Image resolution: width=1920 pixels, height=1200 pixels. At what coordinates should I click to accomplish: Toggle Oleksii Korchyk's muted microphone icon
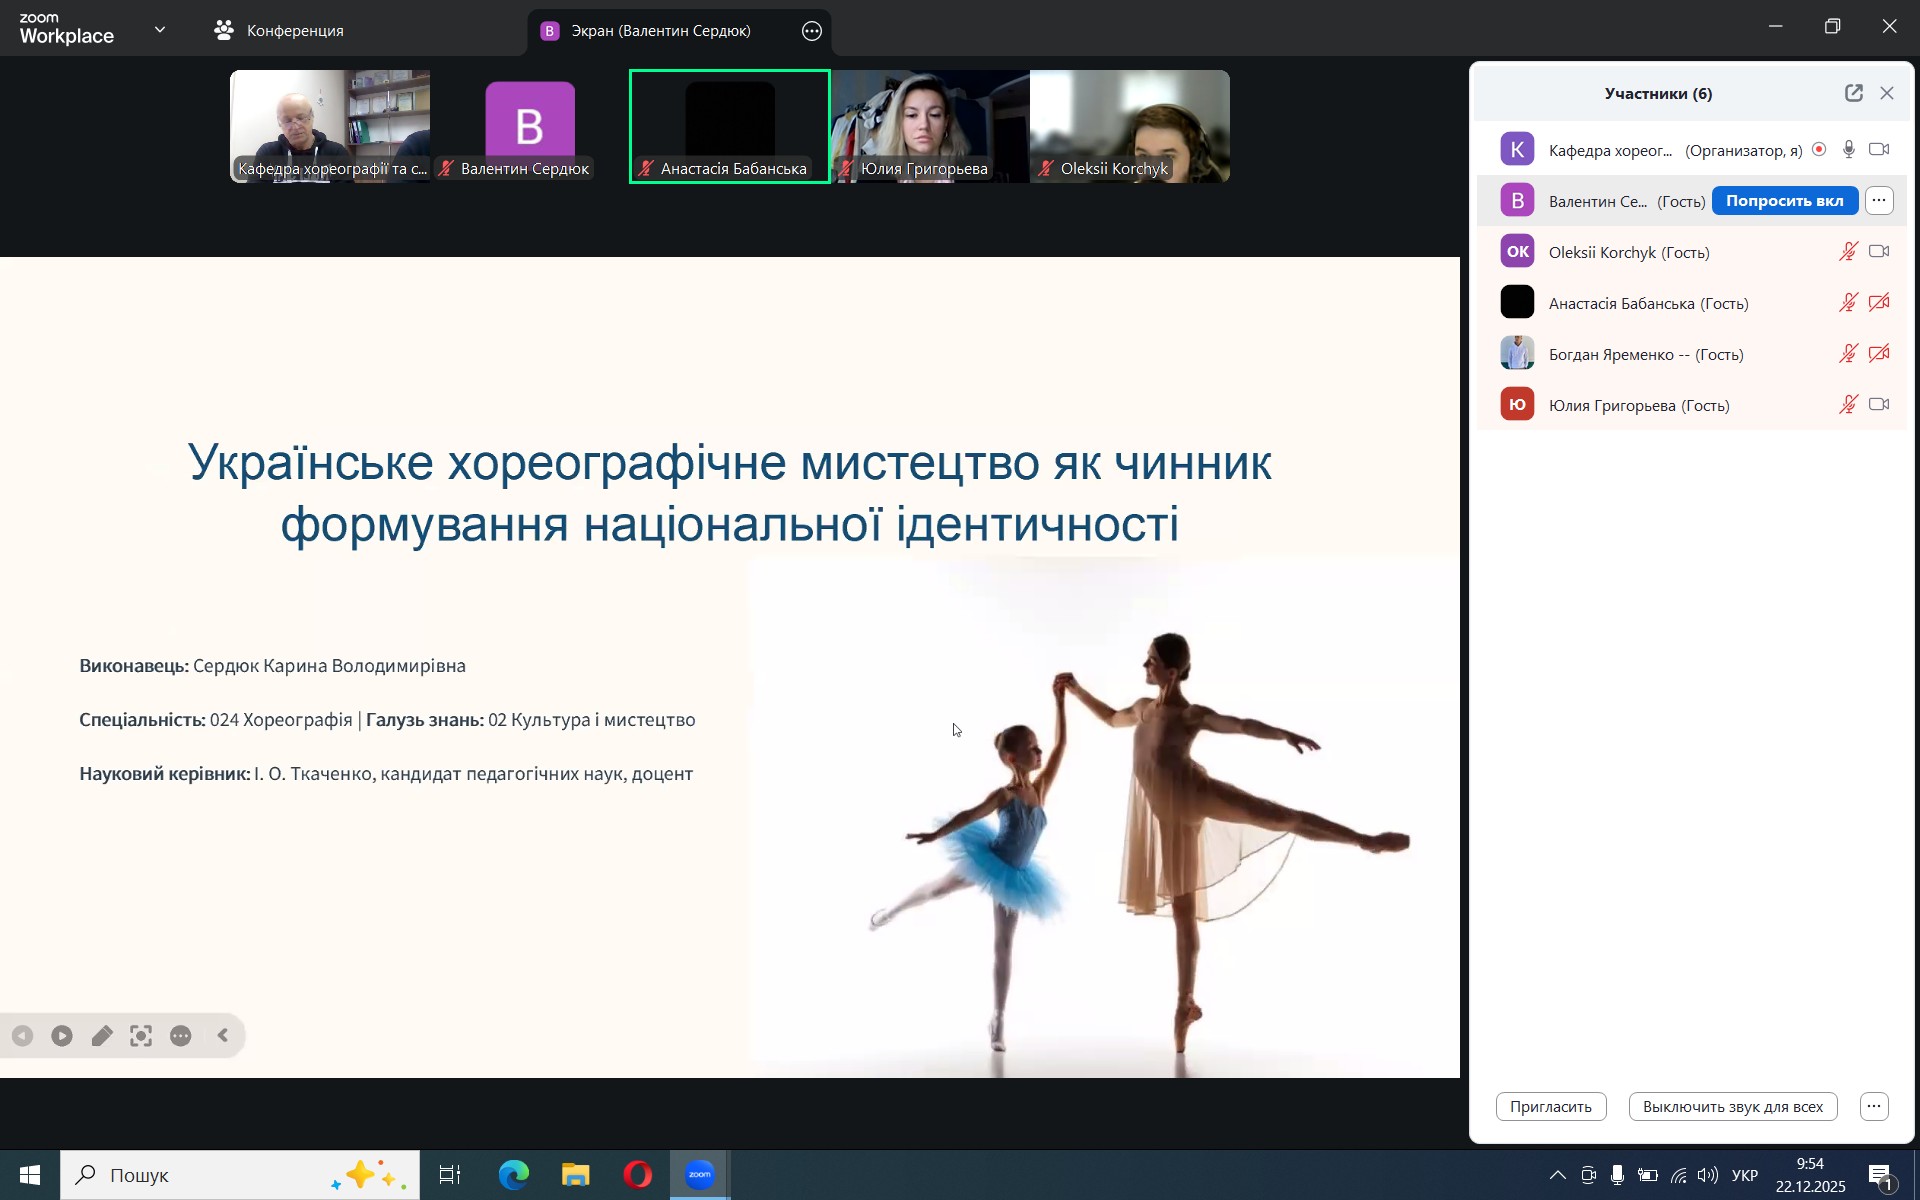(1848, 252)
